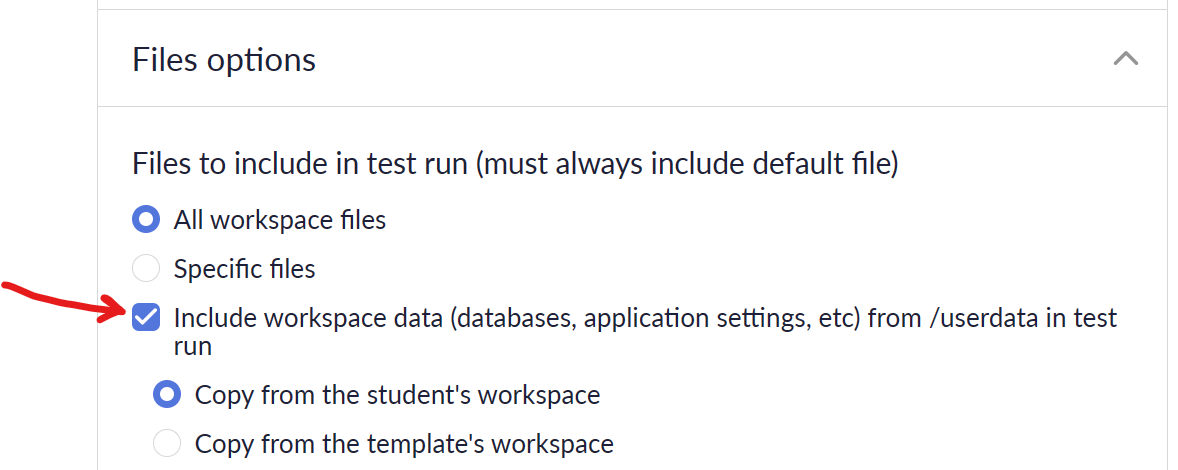Click the wrapped "run" word under checkbox label
This screenshot has height=470, width=1178.
[x=192, y=346]
